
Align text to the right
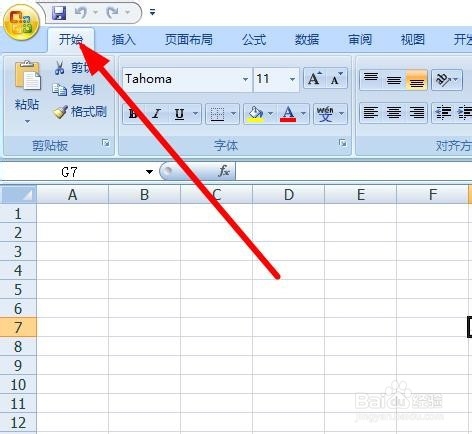pos(416,112)
